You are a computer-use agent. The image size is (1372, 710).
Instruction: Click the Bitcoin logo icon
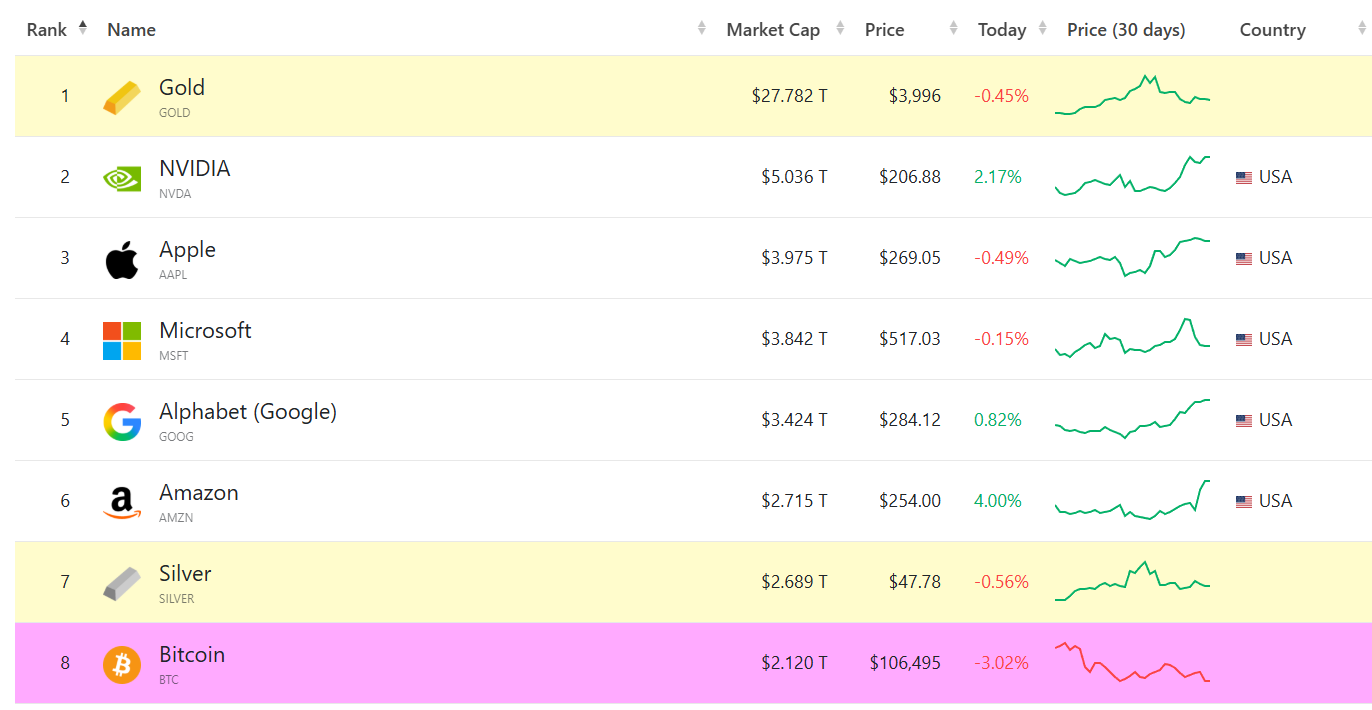[122, 664]
